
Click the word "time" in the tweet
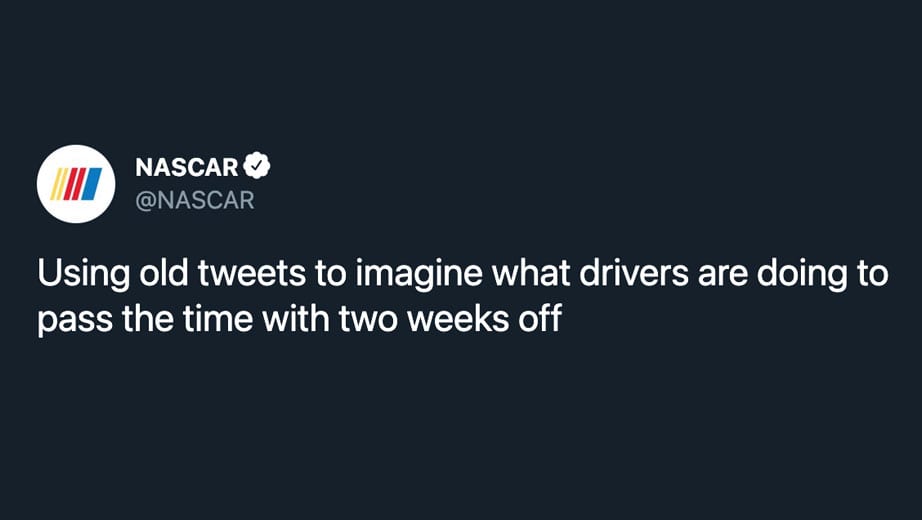217,318
